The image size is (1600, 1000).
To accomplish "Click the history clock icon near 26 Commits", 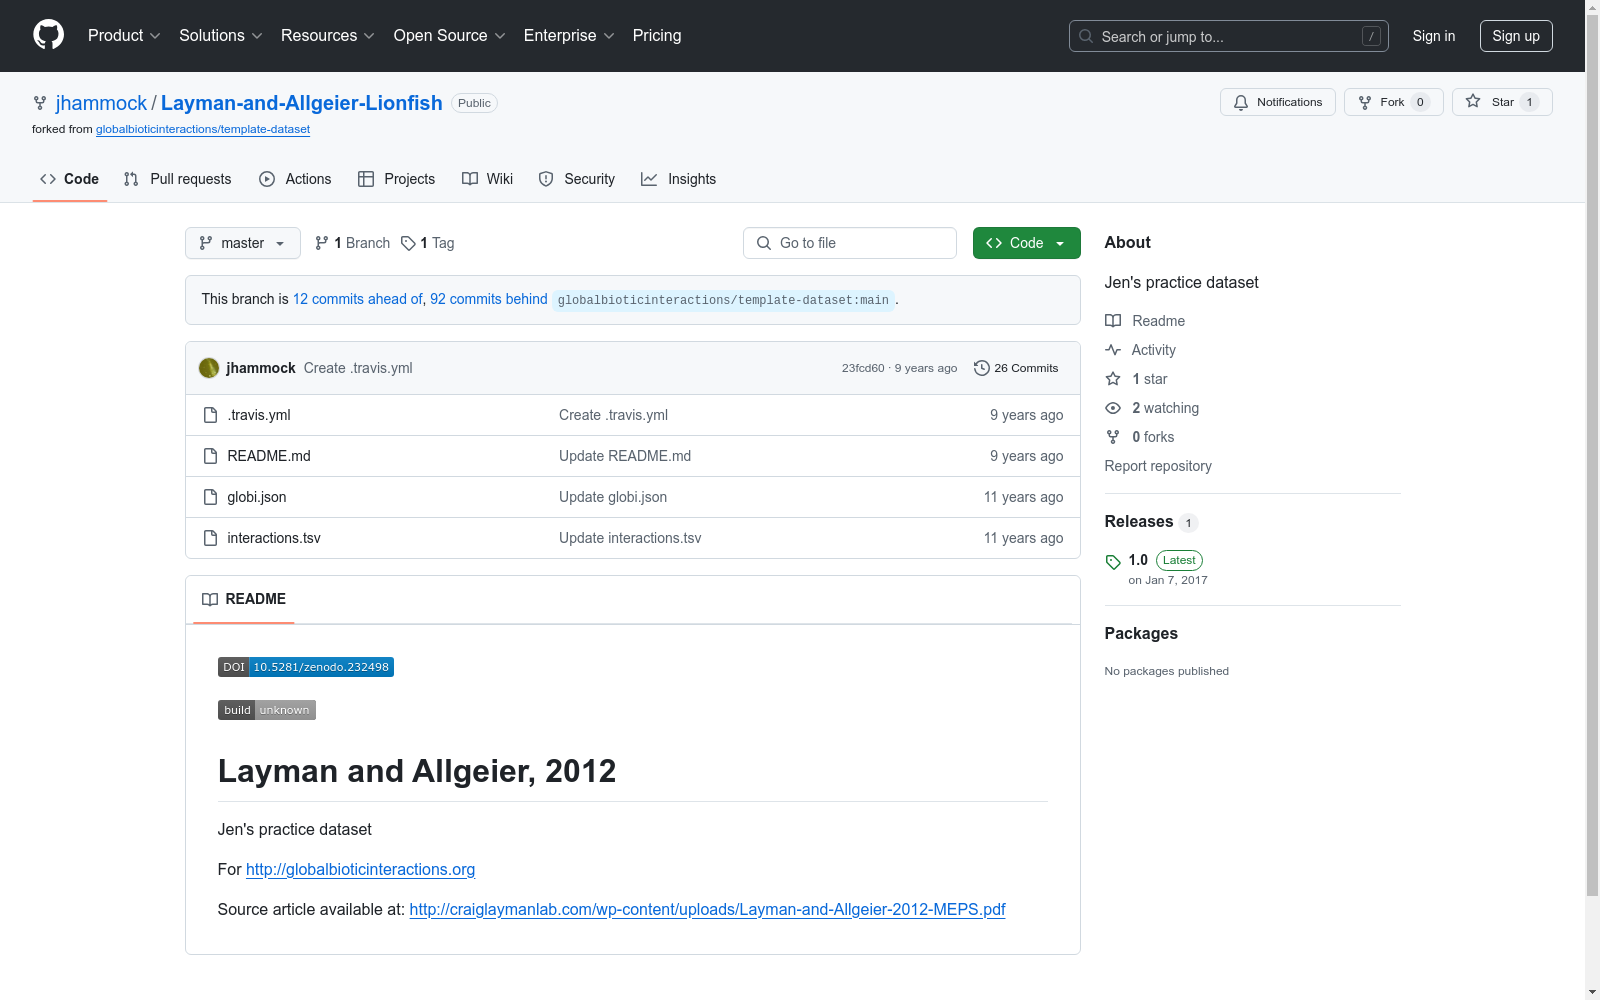I will click(x=982, y=368).
